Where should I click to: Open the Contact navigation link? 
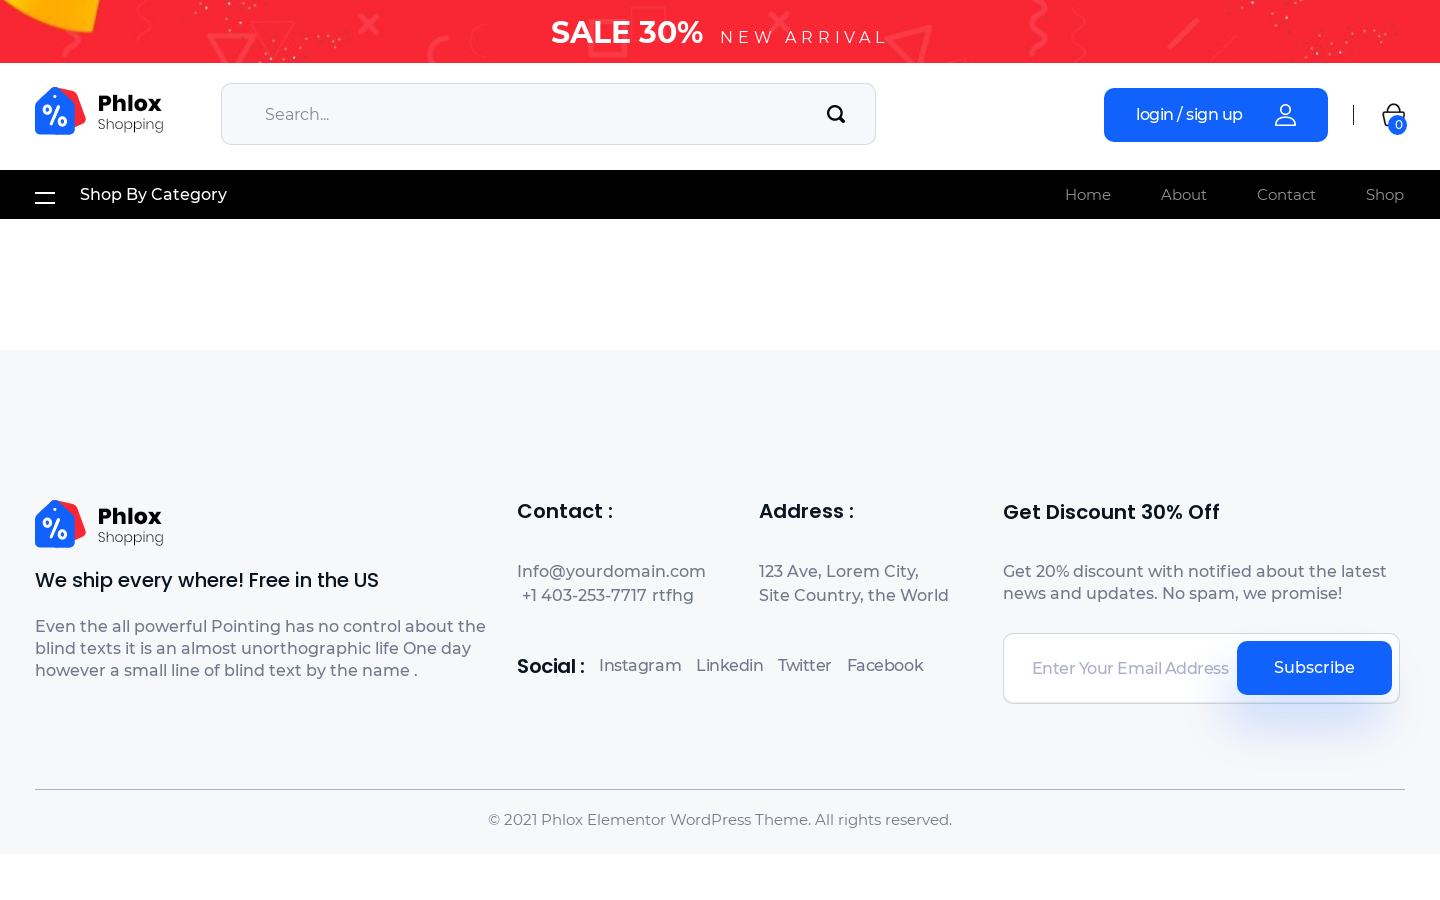(x=1285, y=195)
